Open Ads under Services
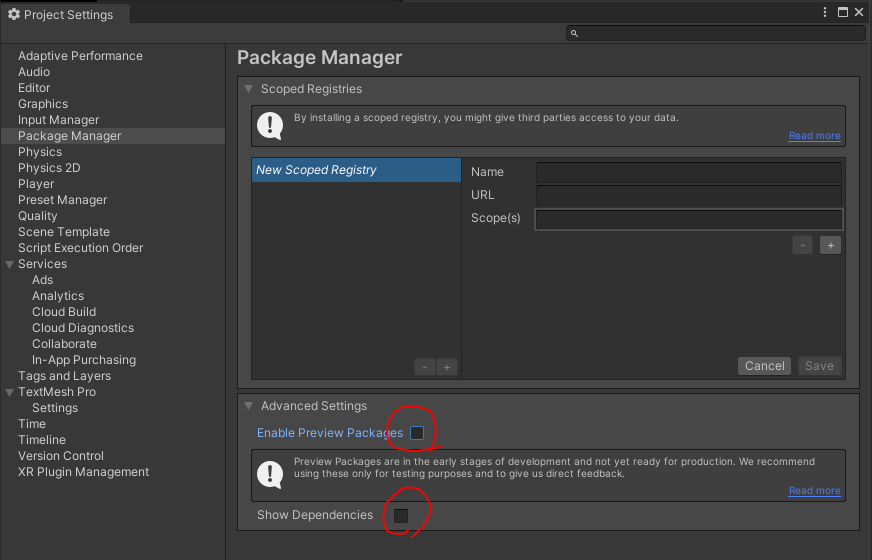 [x=42, y=280]
